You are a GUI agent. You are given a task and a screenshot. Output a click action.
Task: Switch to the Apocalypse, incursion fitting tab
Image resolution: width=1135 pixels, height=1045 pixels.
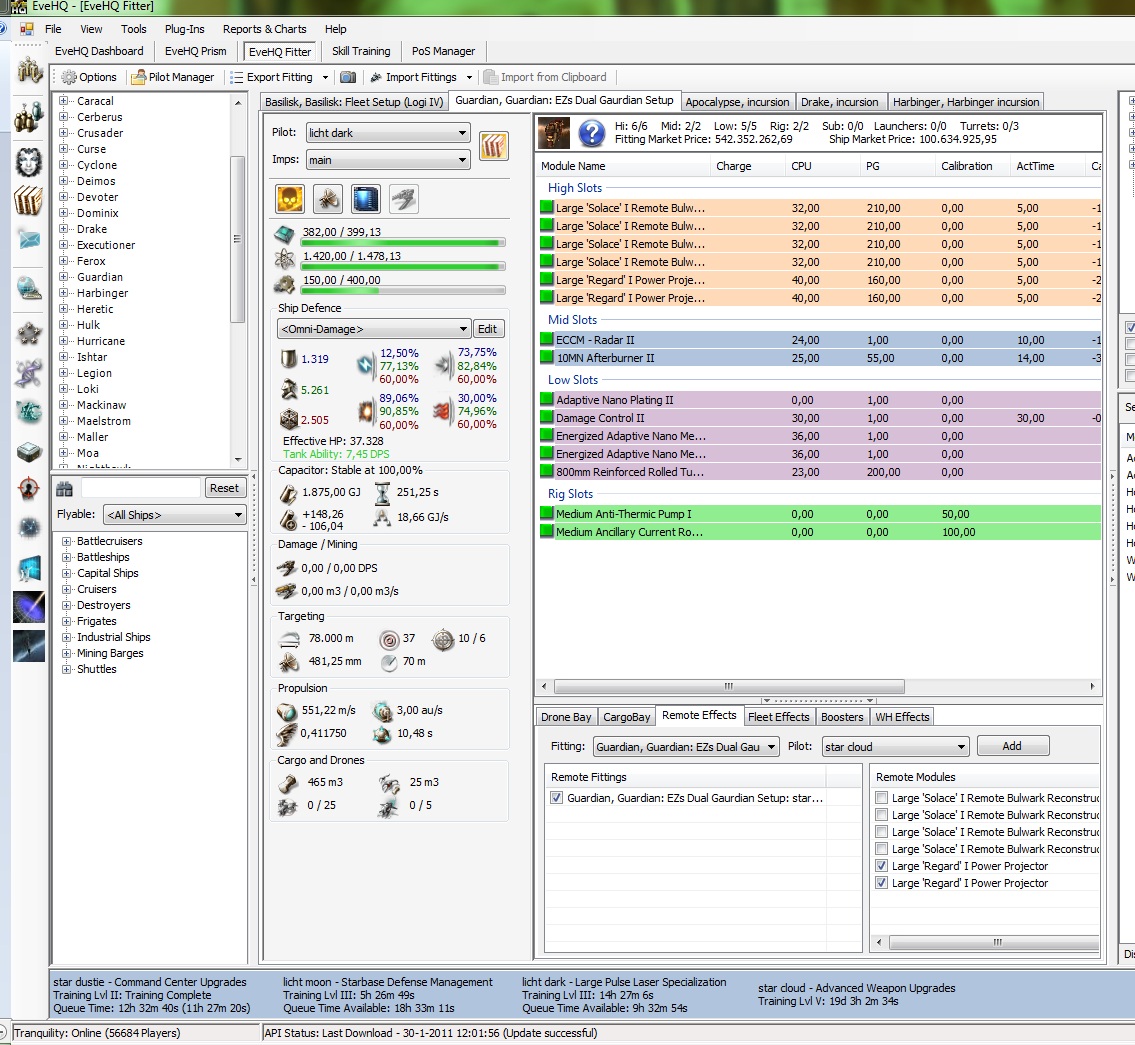[x=737, y=101]
